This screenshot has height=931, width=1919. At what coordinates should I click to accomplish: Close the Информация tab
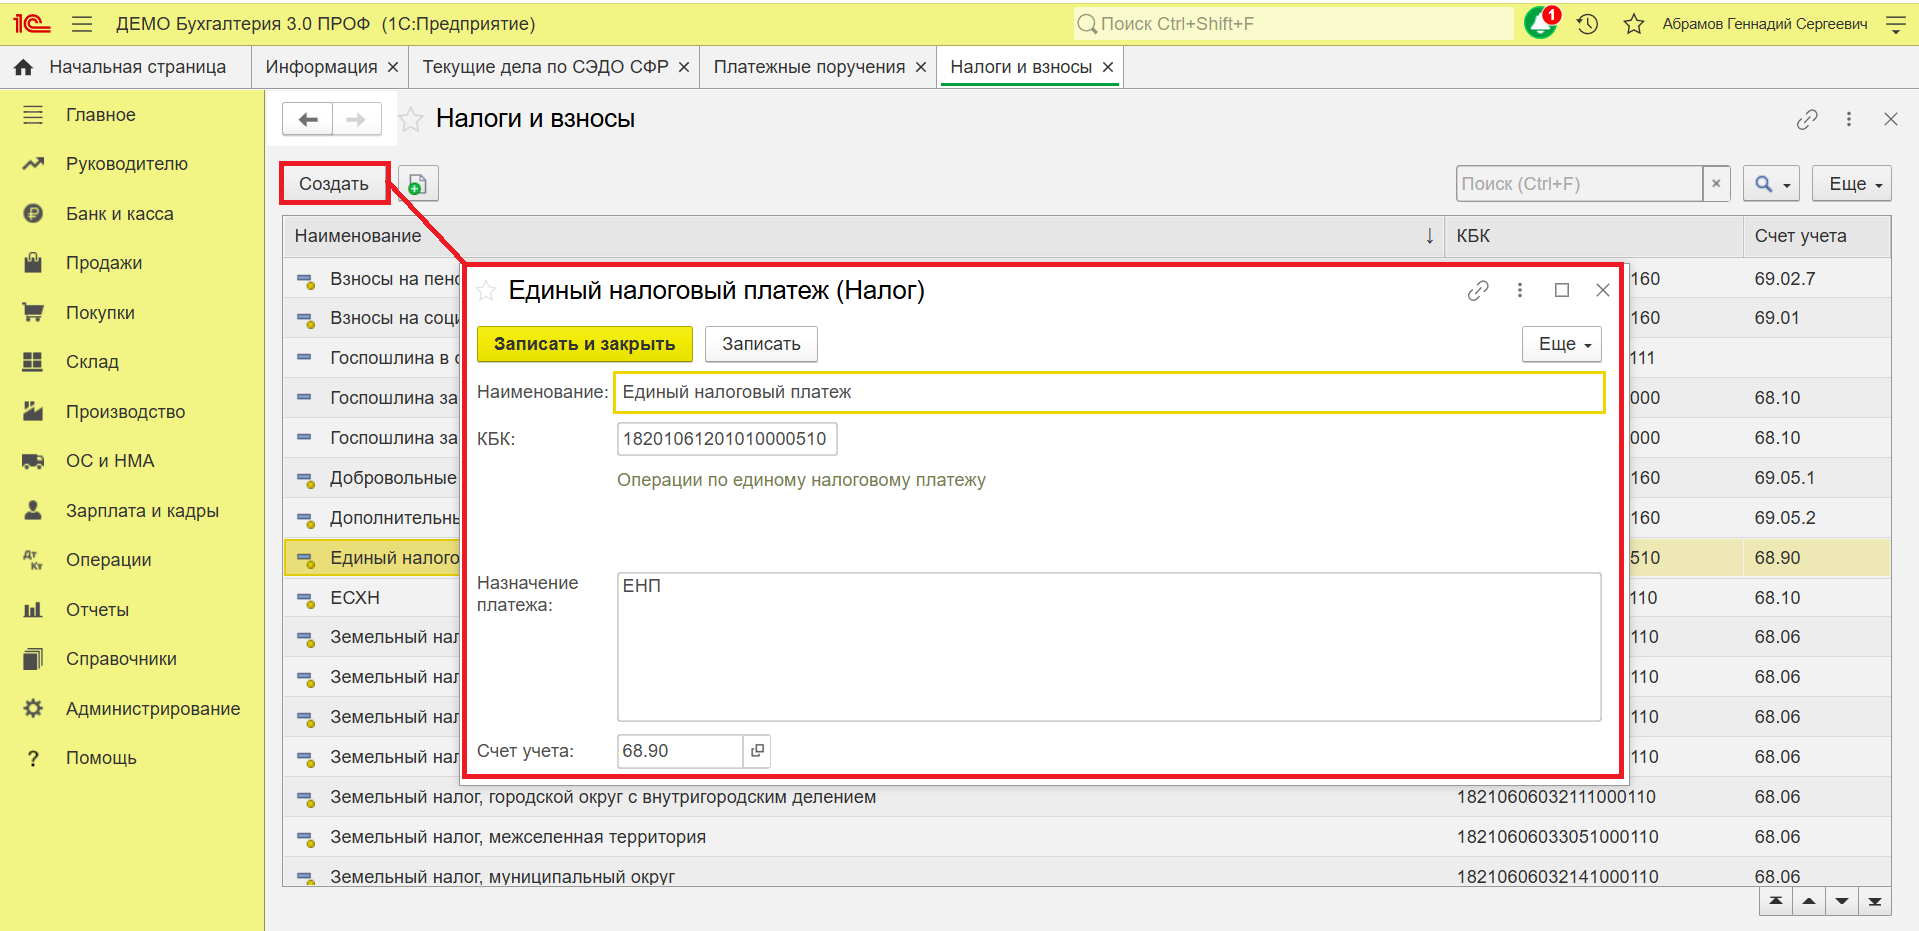coord(393,67)
